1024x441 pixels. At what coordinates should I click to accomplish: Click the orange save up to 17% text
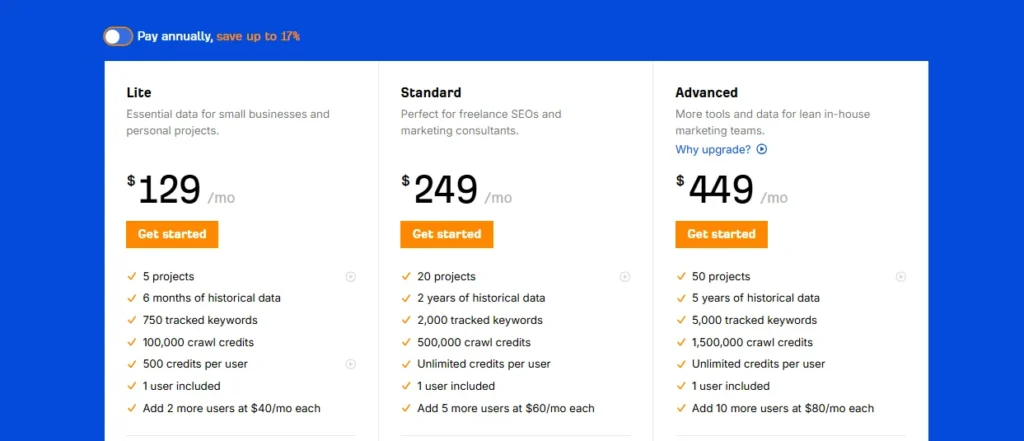click(258, 37)
